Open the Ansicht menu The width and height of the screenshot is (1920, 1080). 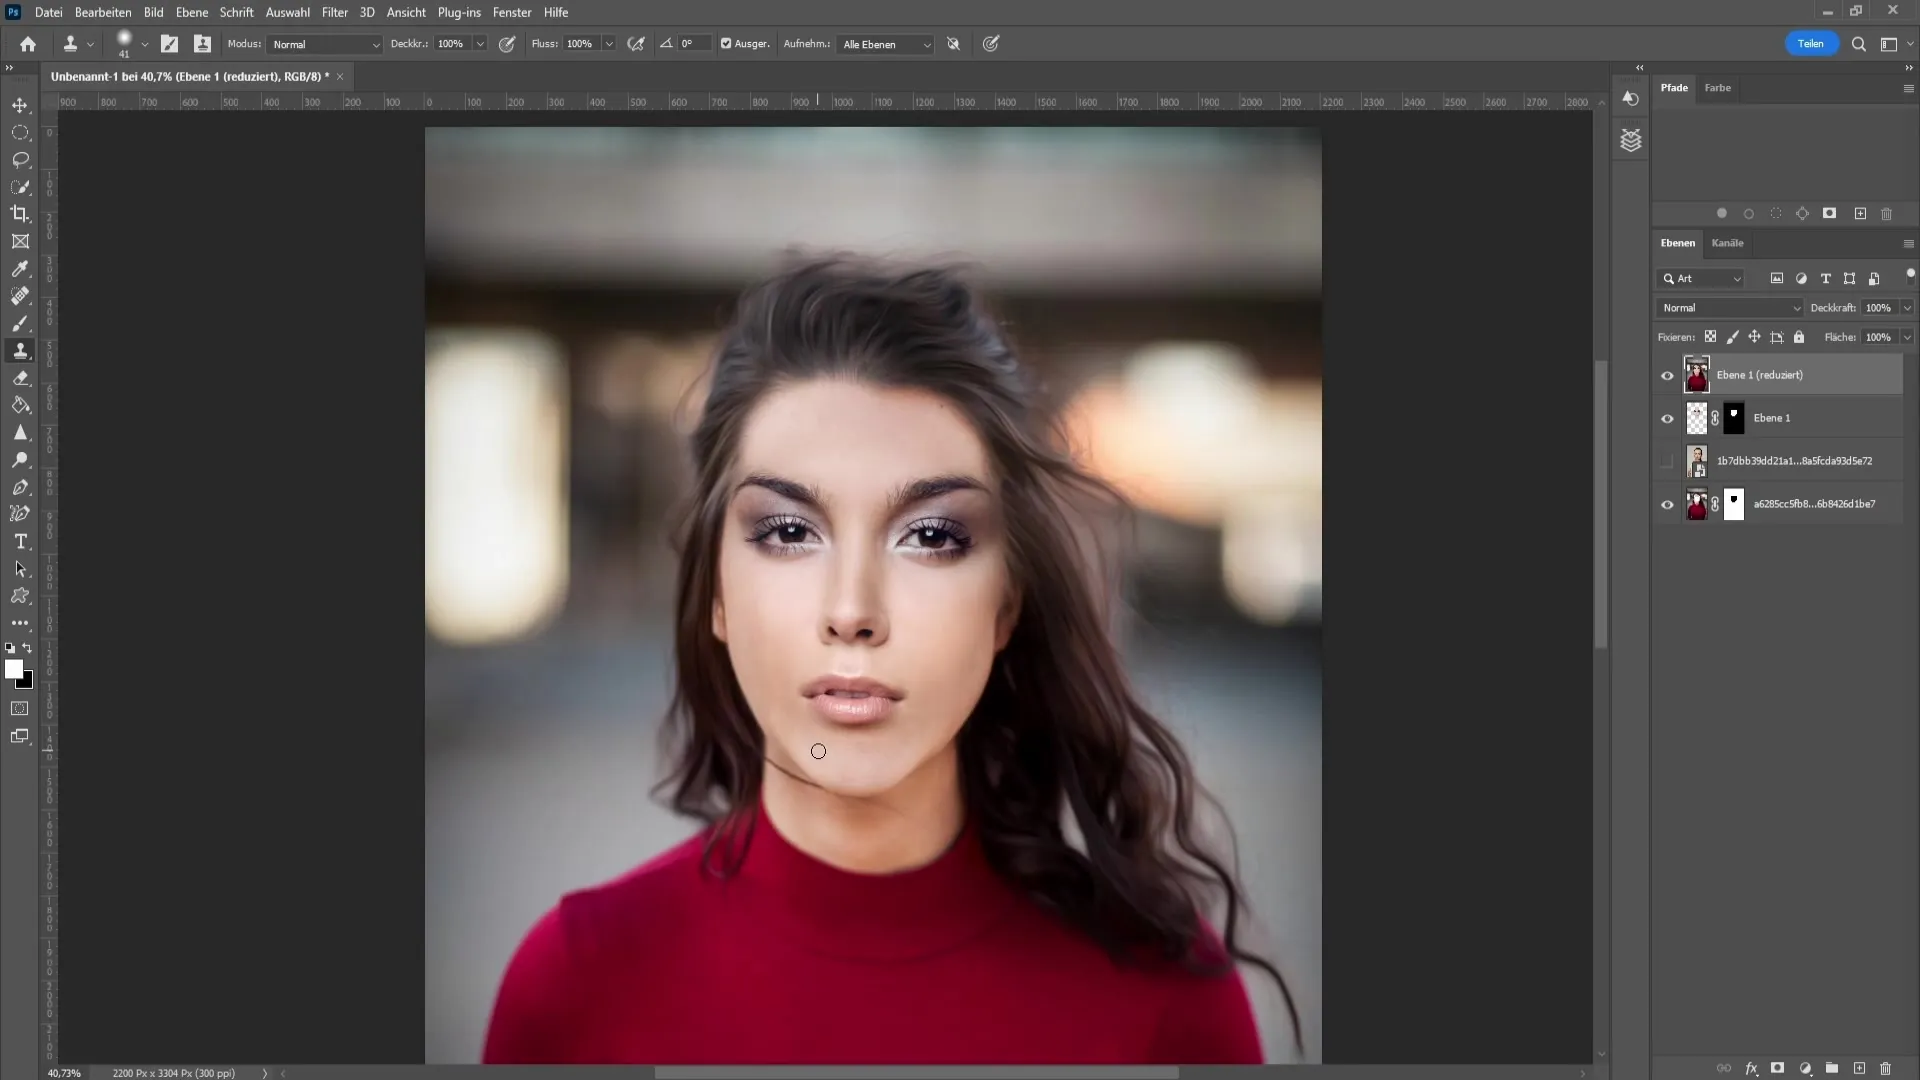coord(406,12)
